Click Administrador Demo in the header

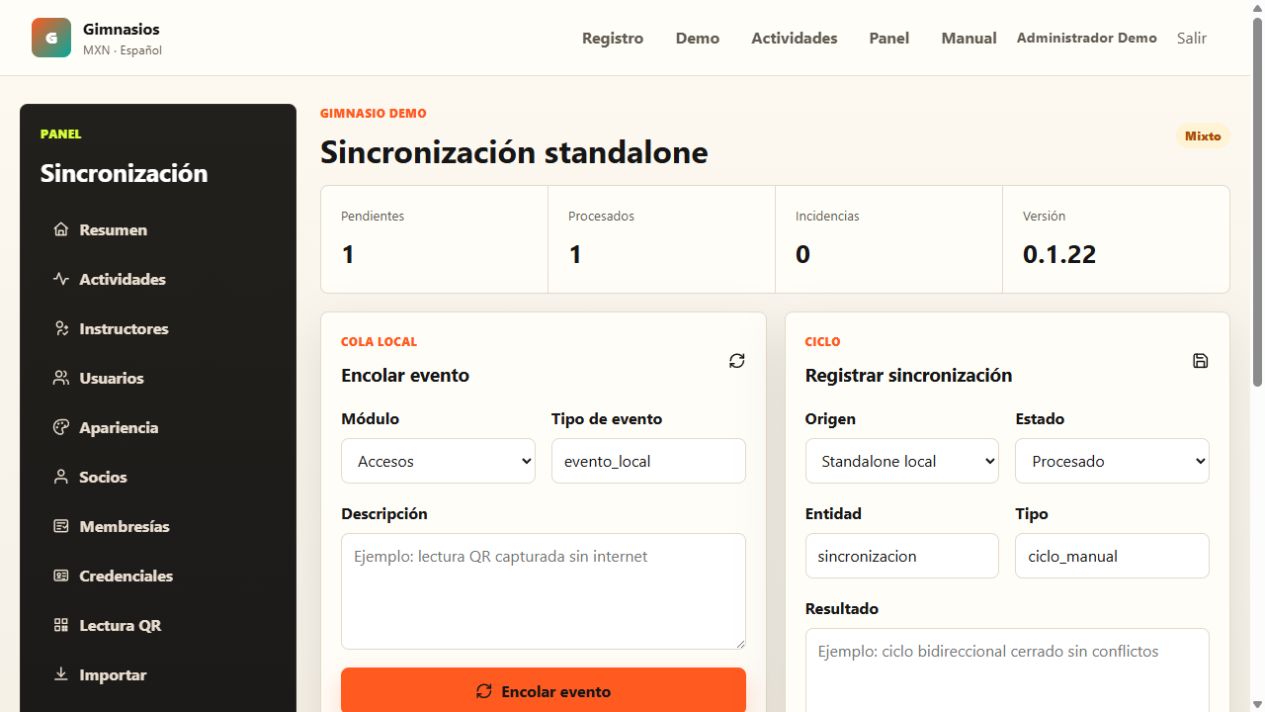pyautogui.click(x=1087, y=38)
